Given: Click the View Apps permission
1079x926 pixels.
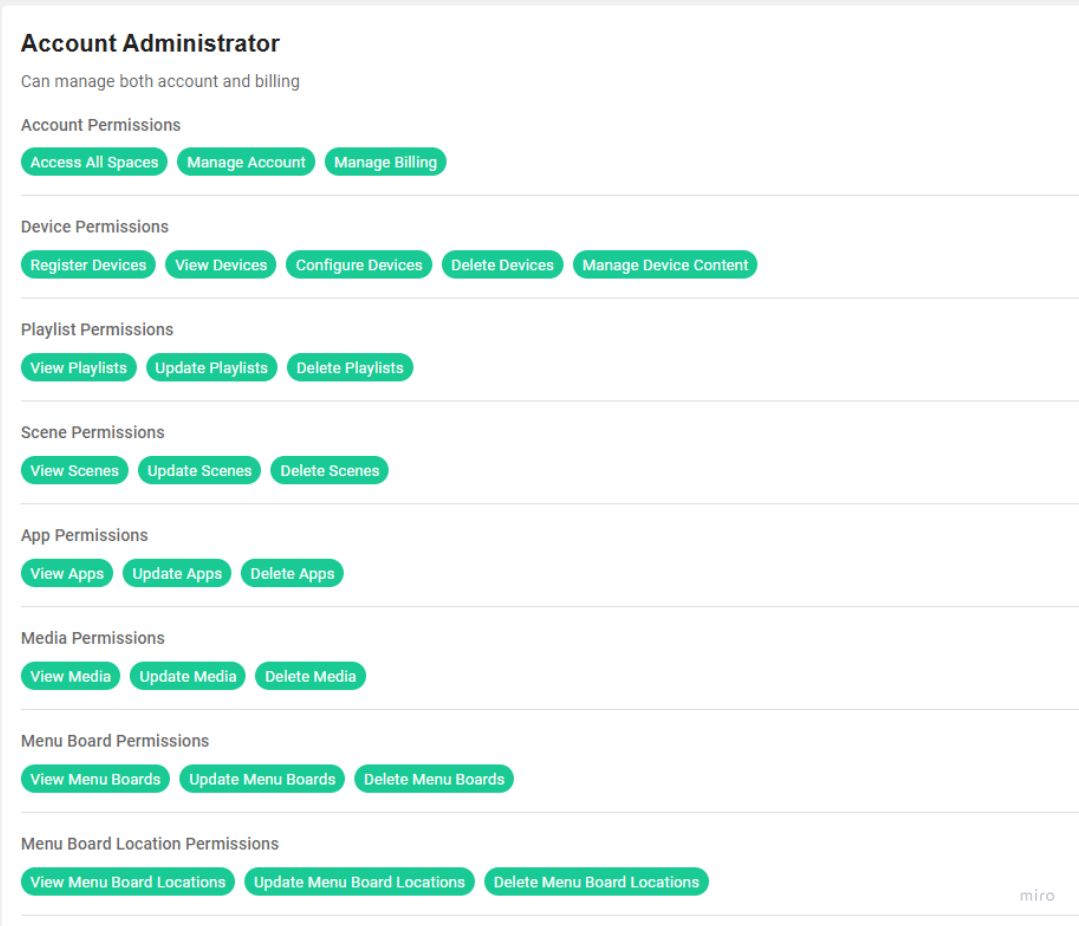Looking at the screenshot, I should click(x=66, y=573).
